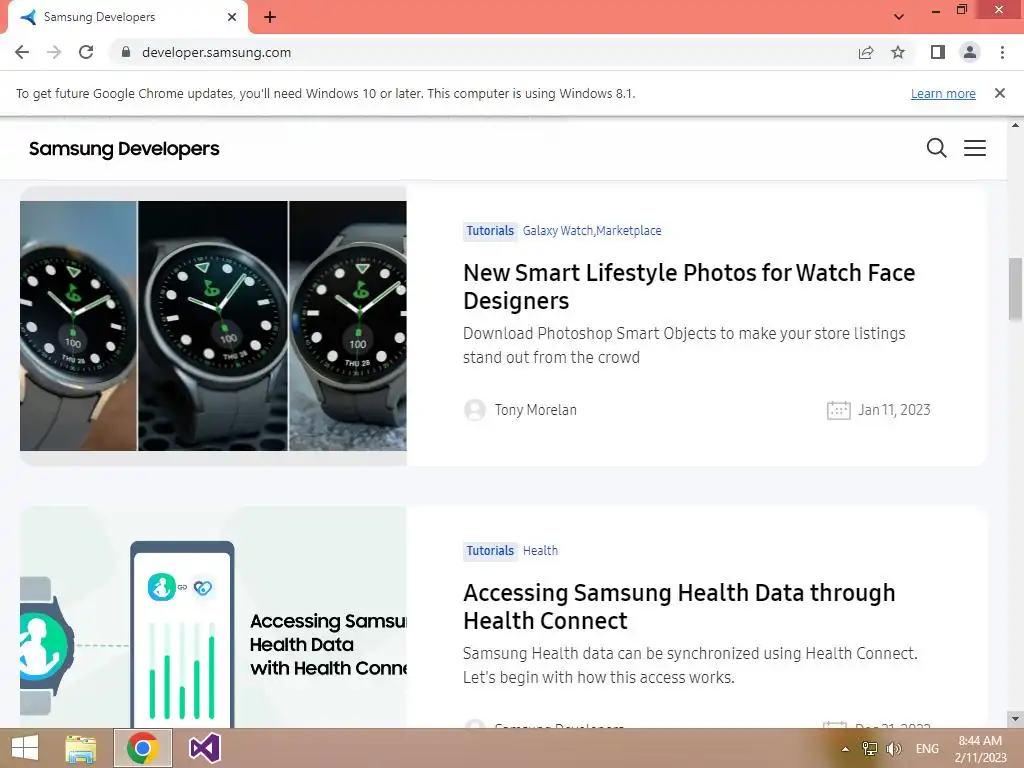Click the Health category tag
The image size is (1024, 768).
[540, 551]
